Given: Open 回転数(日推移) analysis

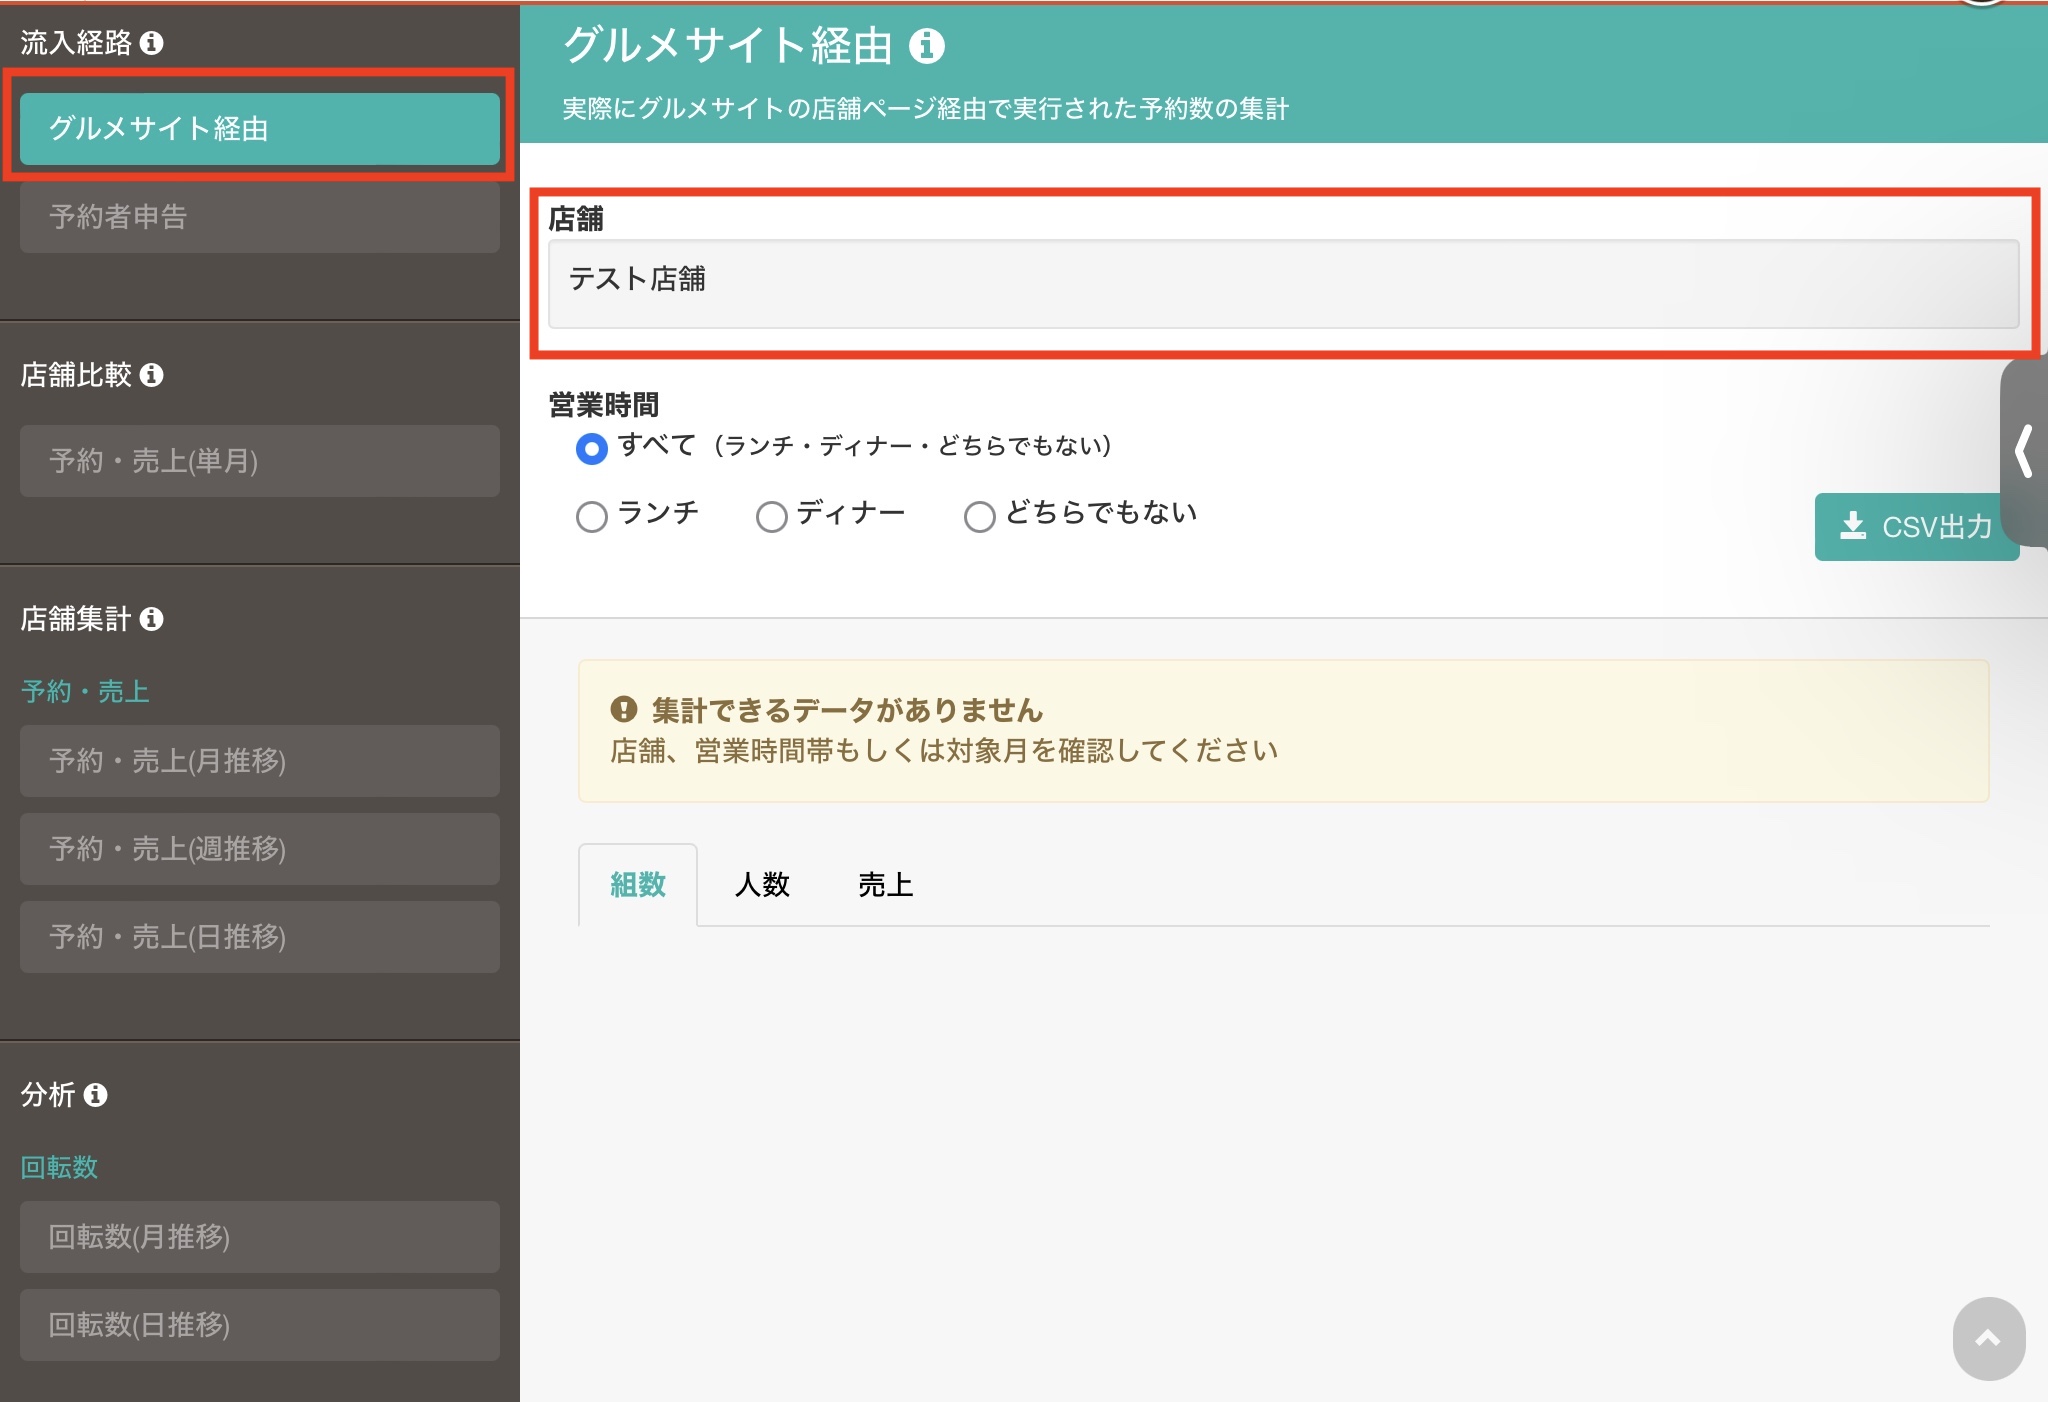Looking at the screenshot, I should [x=260, y=1325].
